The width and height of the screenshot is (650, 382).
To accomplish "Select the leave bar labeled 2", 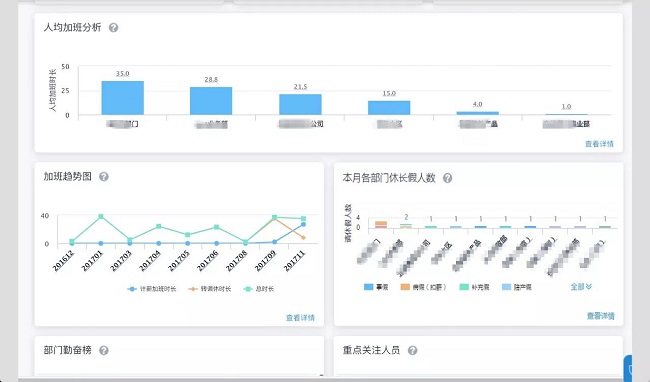I will point(406,226).
